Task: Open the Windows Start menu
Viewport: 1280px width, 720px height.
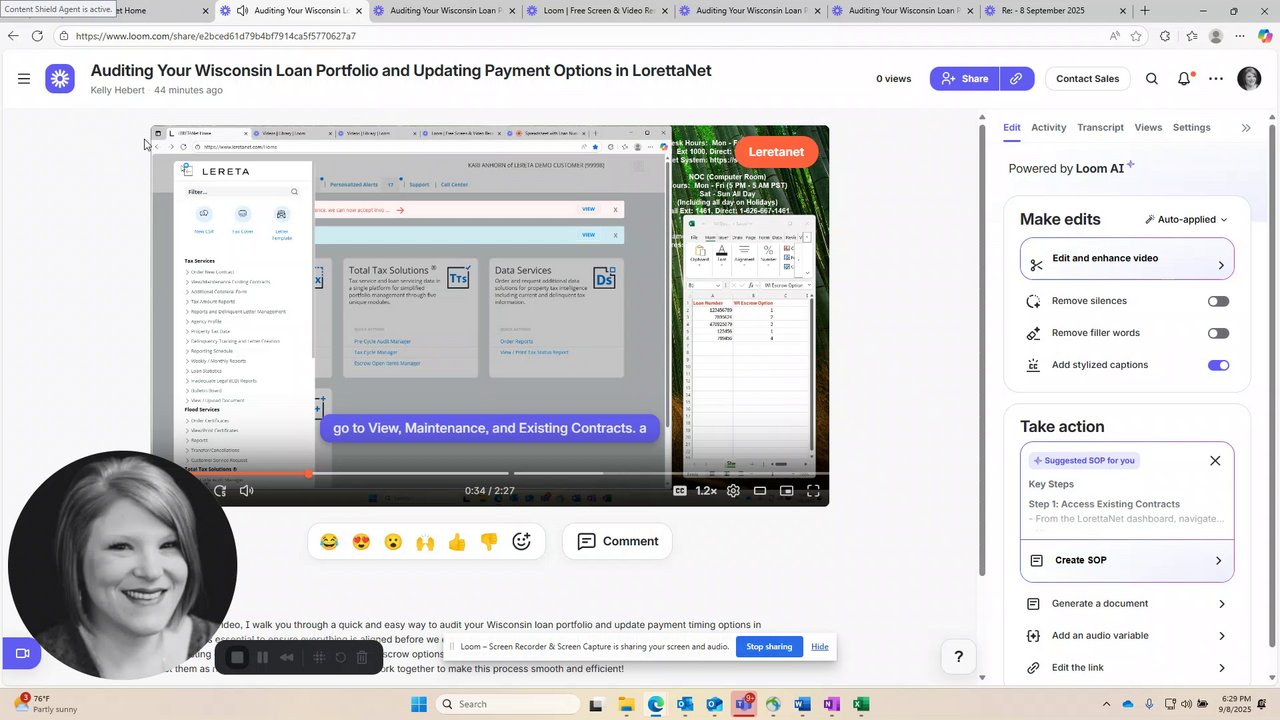Action: (418, 705)
